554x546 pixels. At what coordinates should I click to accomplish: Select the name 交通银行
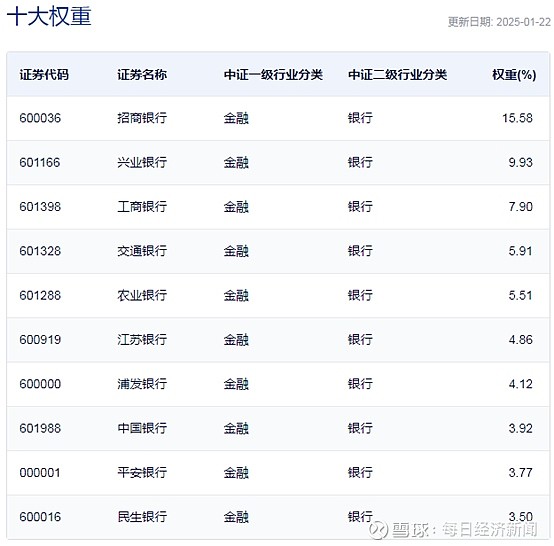142,251
